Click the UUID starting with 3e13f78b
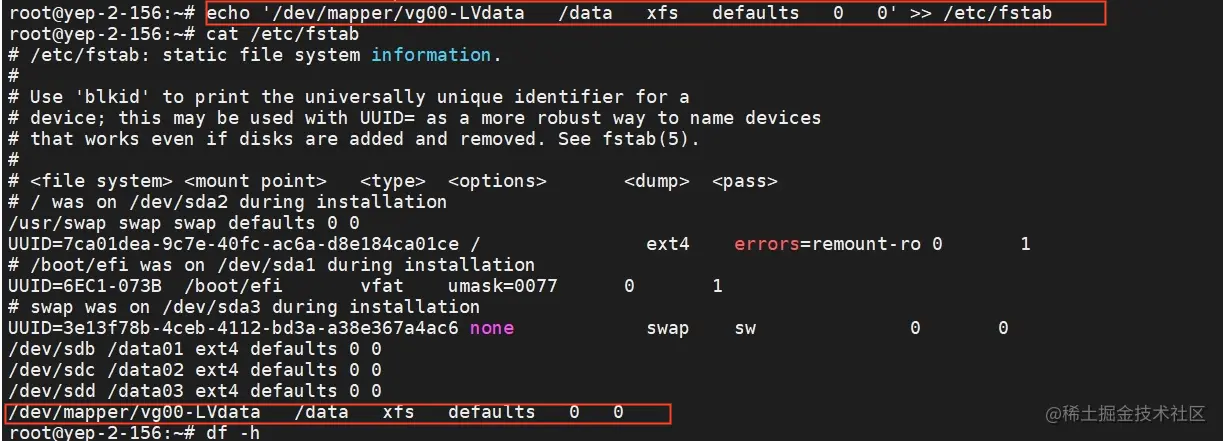 [233, 328]
